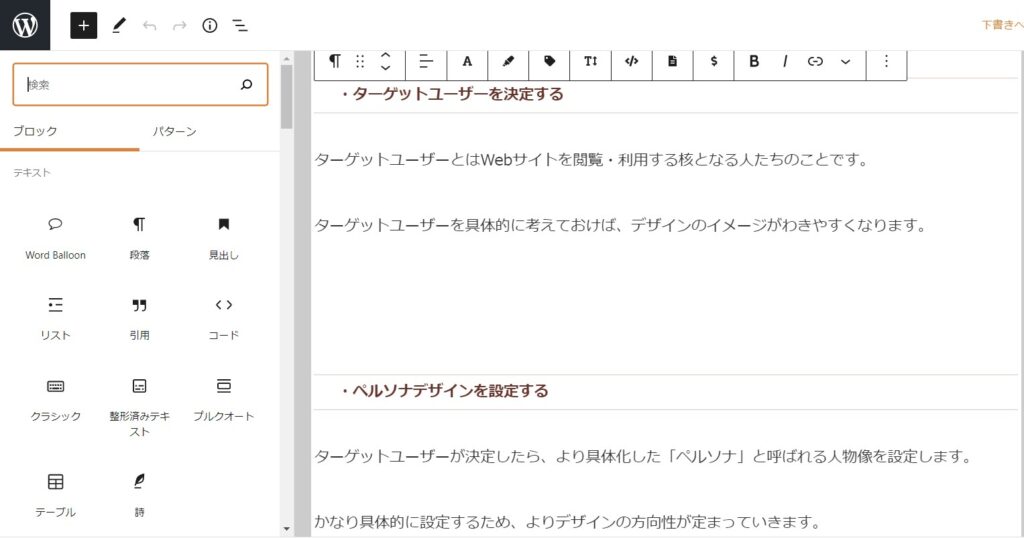This screenshot has height=538, width=1024.
Task: Select the highlighter marker tool
Action: 508,61
